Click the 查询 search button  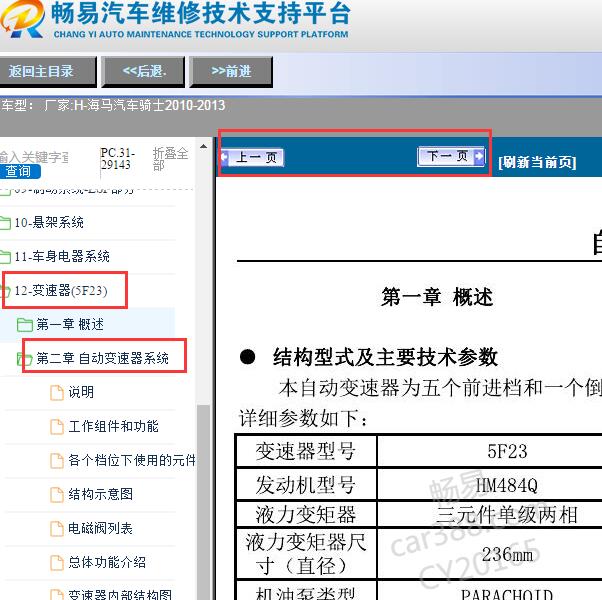pos(19,171)
